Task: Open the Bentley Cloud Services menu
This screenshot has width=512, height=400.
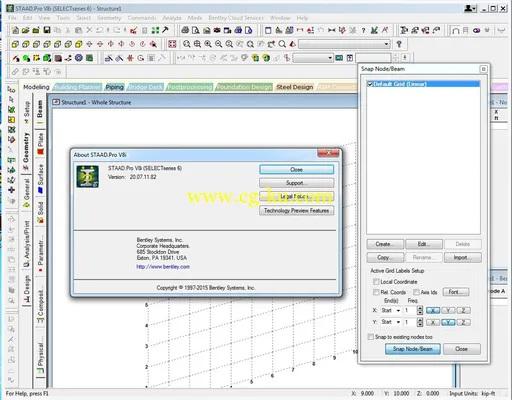Action: click(x=236, y=18)
